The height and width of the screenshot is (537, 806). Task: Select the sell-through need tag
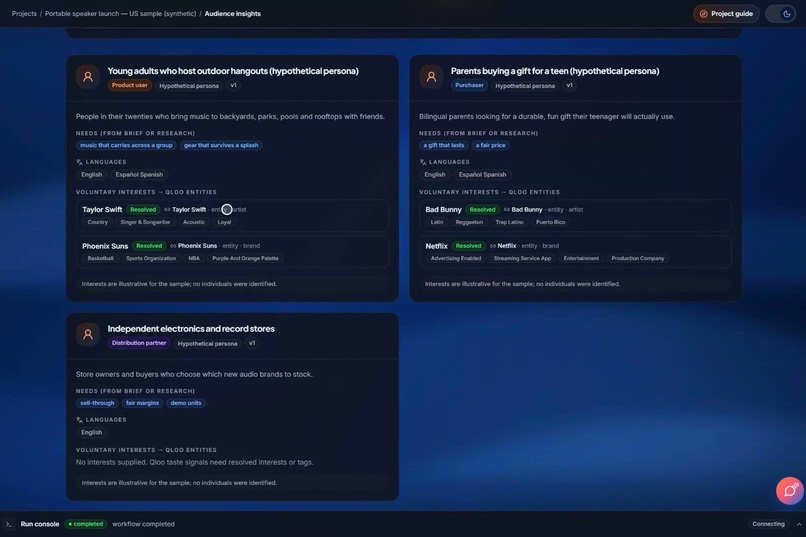pos(97,403)
